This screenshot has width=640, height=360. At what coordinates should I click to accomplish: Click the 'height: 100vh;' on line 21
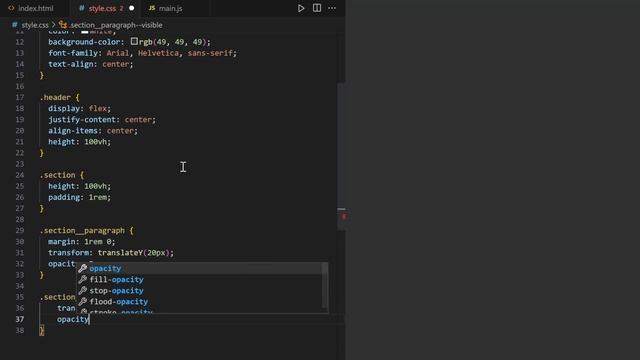79,141
